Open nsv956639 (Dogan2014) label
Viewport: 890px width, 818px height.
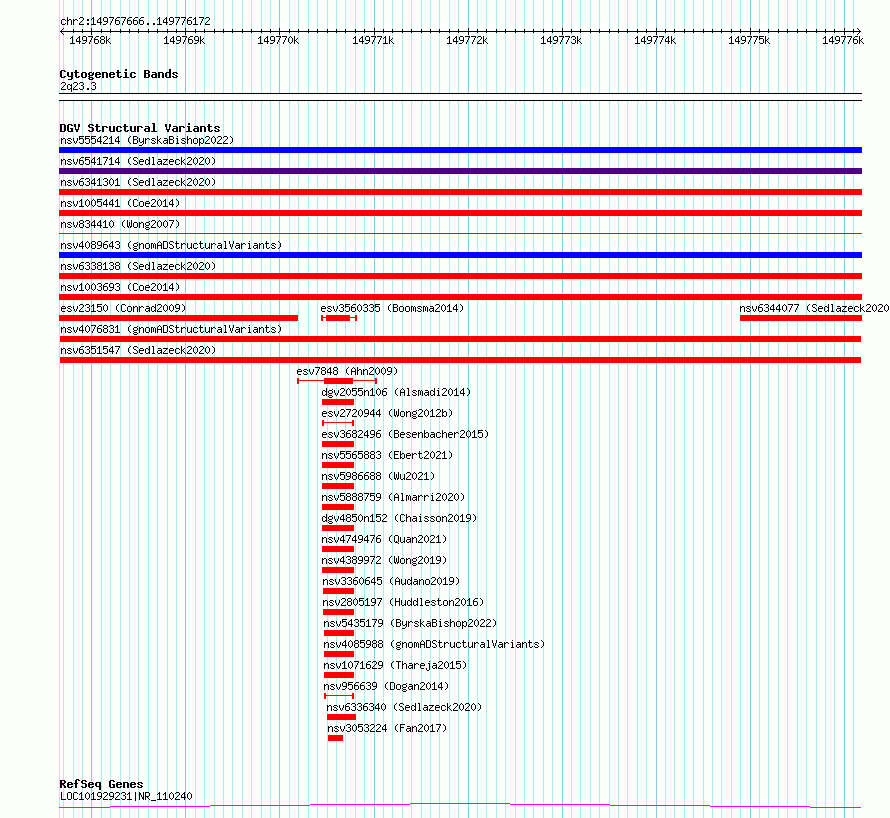click(386, 686)
